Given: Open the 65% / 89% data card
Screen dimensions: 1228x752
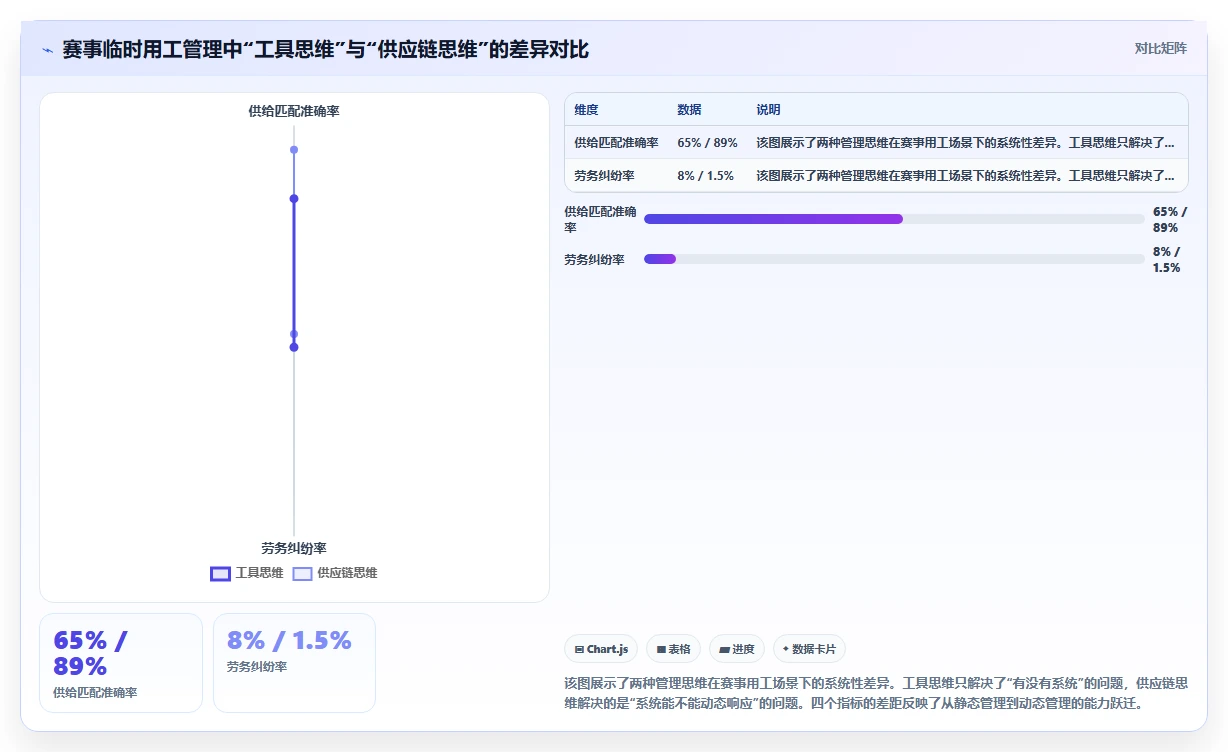Looking at the screenshot, I should coord(121,663).
